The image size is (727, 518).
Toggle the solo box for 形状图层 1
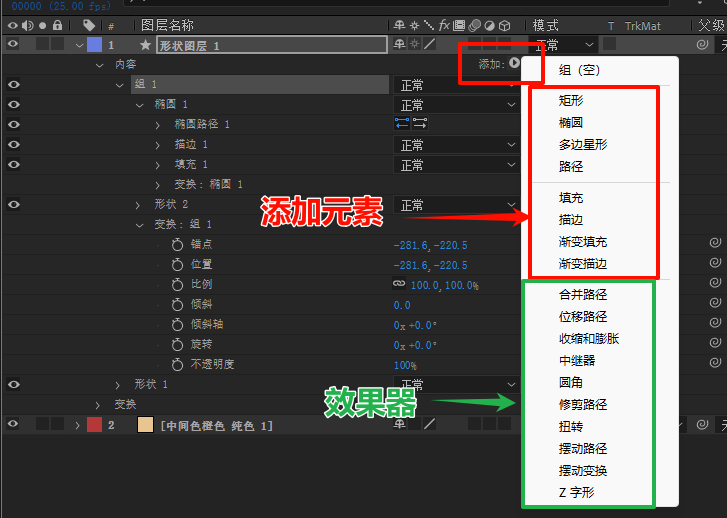[x=43, y=45]
